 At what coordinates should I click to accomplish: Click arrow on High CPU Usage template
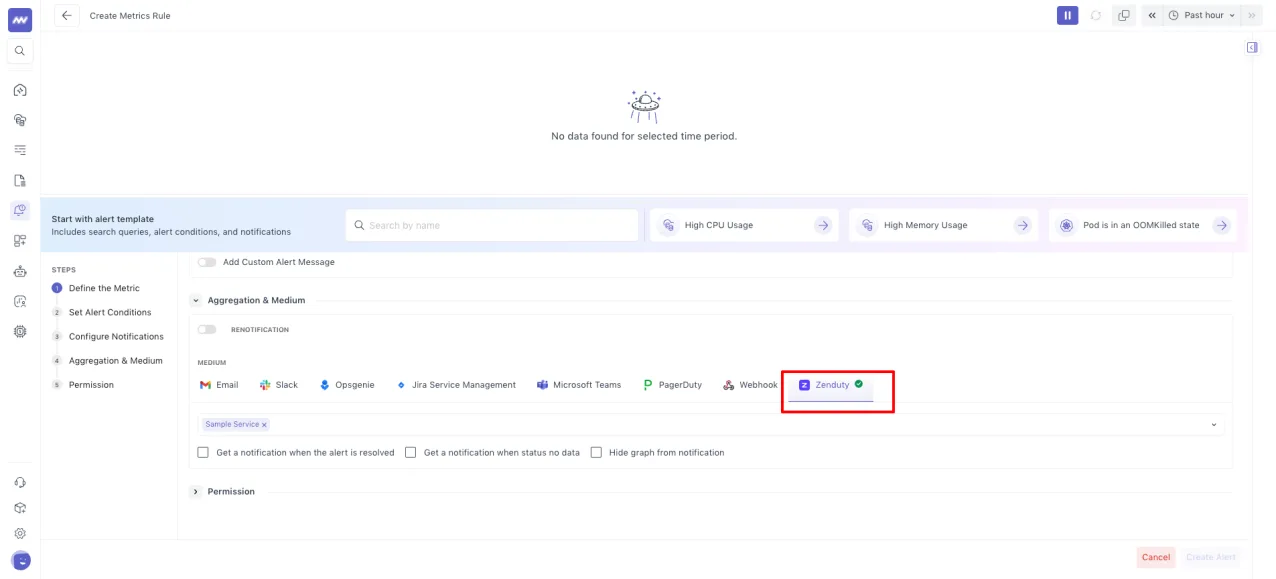(x=823, y=225)
